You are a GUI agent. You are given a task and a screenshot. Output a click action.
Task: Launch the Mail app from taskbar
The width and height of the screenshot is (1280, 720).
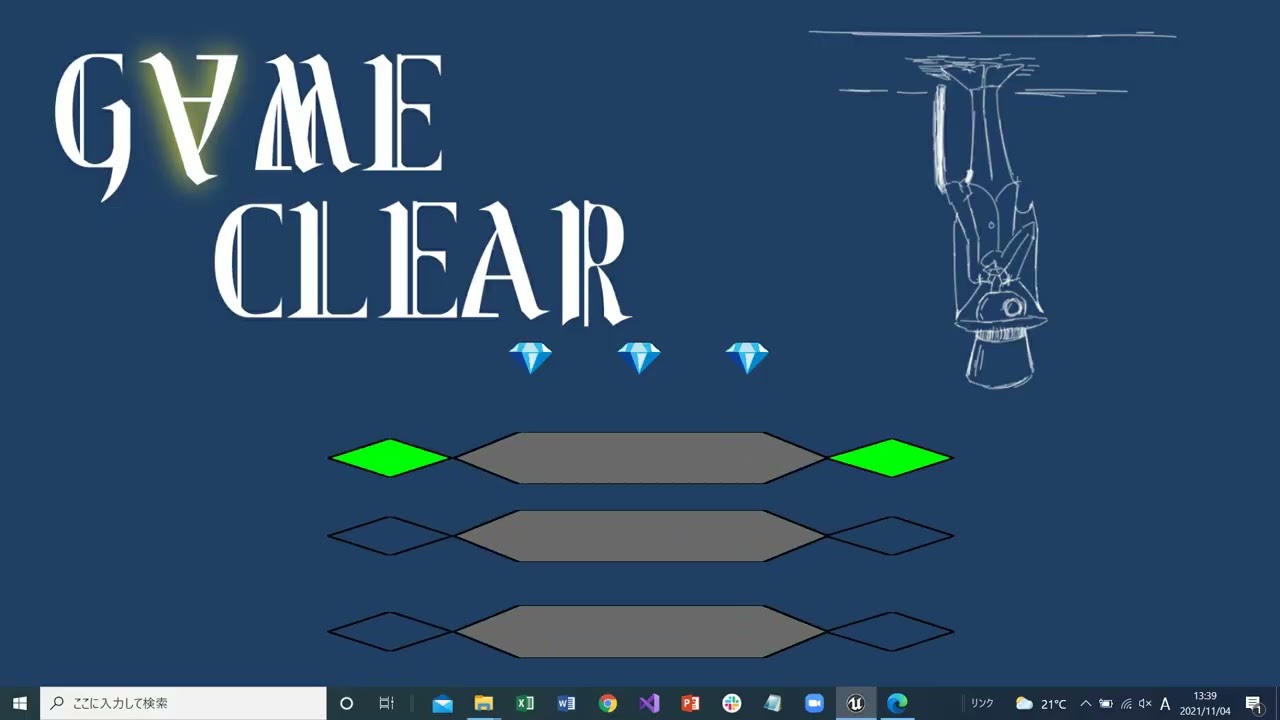point(442,703)
